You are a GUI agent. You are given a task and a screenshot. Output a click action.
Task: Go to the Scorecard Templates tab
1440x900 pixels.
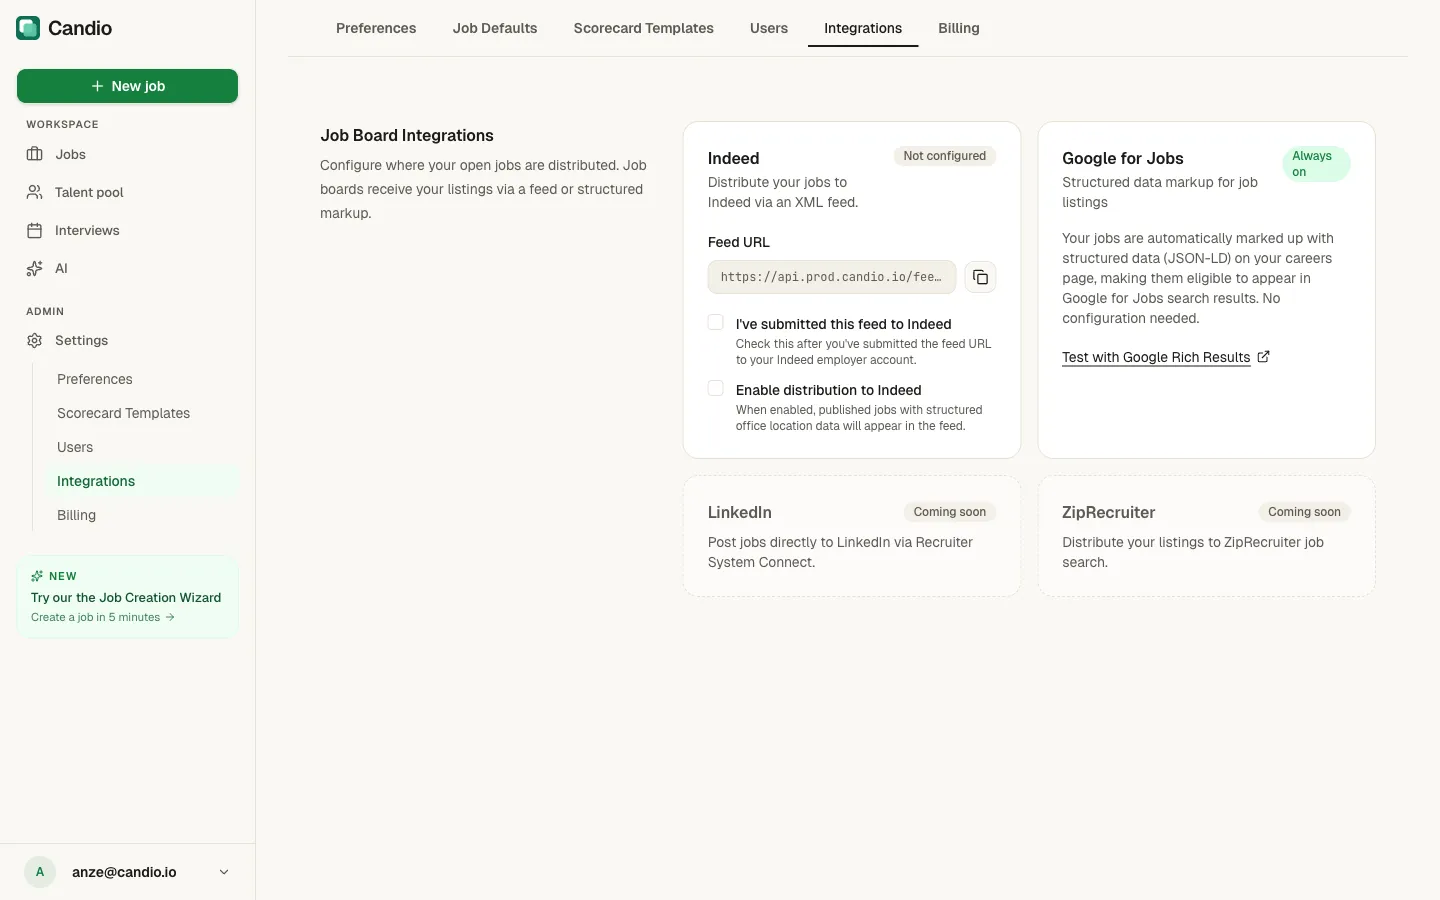(644, 28)
